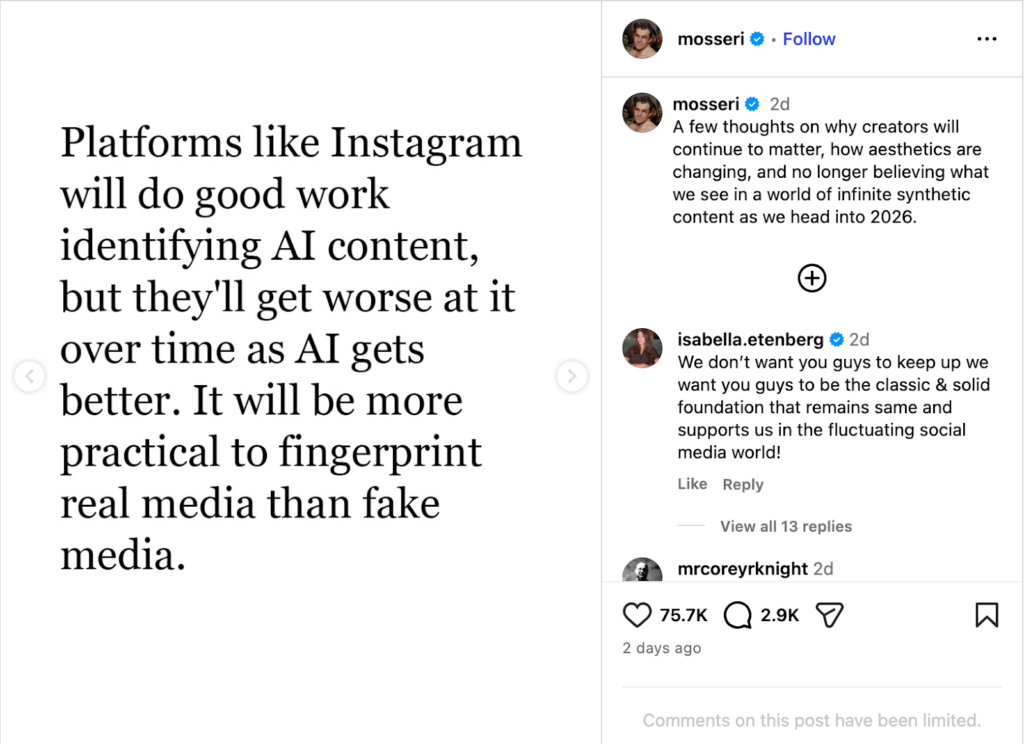Open the three-dot more options menu
This screenshot has height=744, width=1024.
986,39
